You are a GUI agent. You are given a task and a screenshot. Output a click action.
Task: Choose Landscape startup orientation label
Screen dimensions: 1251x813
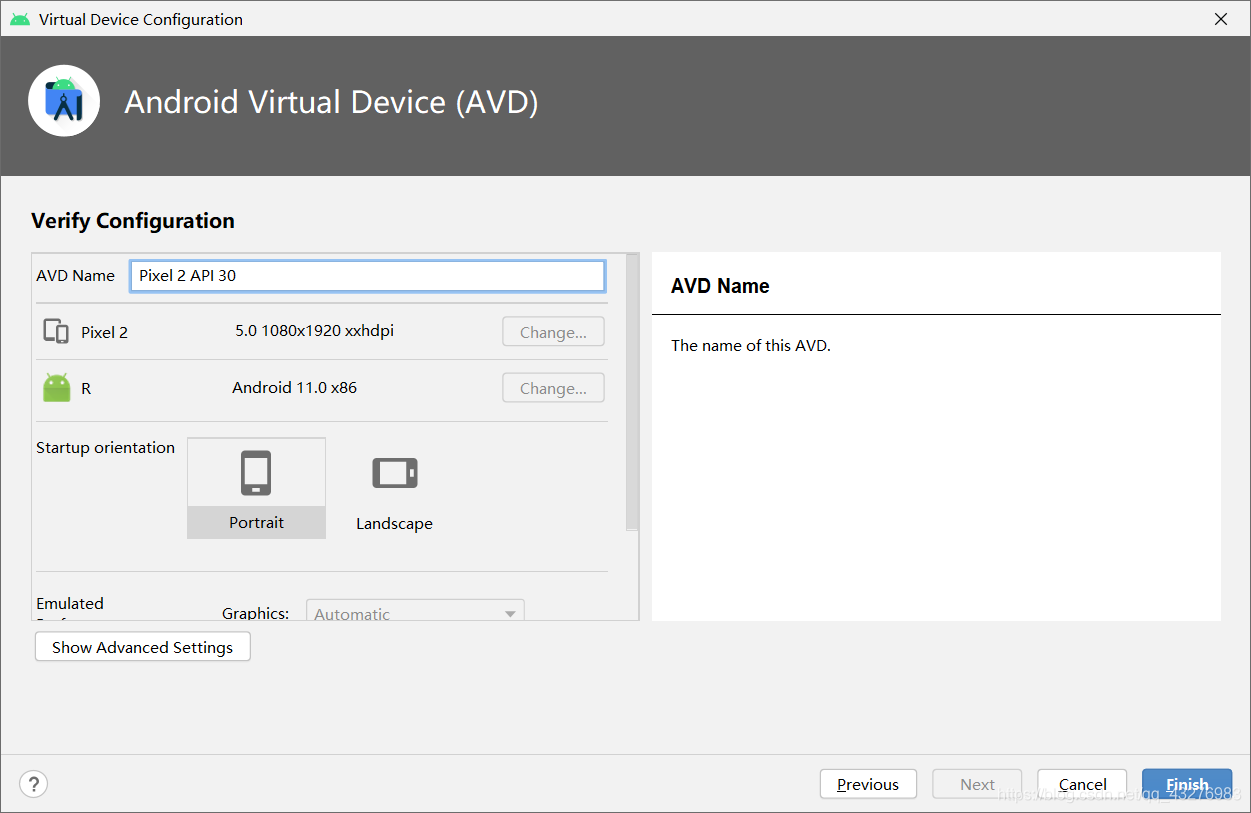click(394, 524)
